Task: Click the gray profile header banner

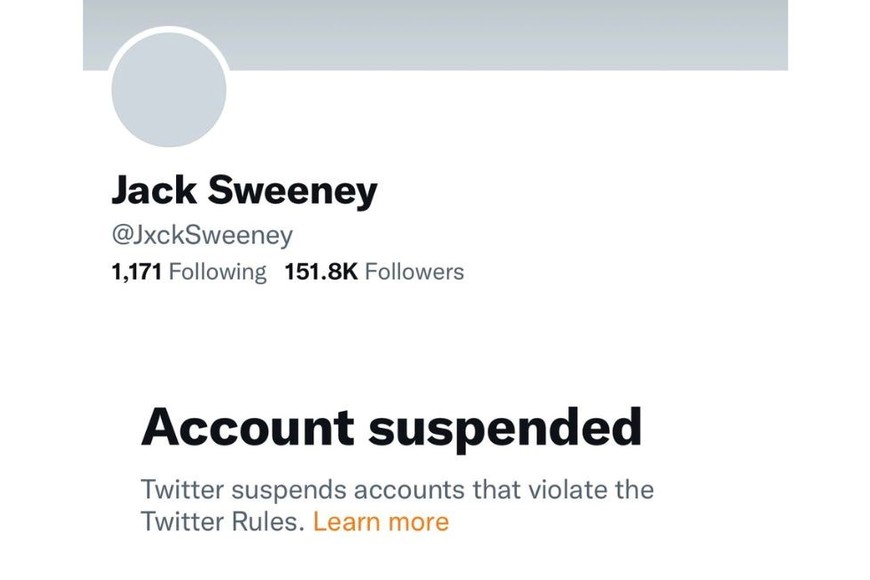Action: pyautogui.click(x=500, y=35)
